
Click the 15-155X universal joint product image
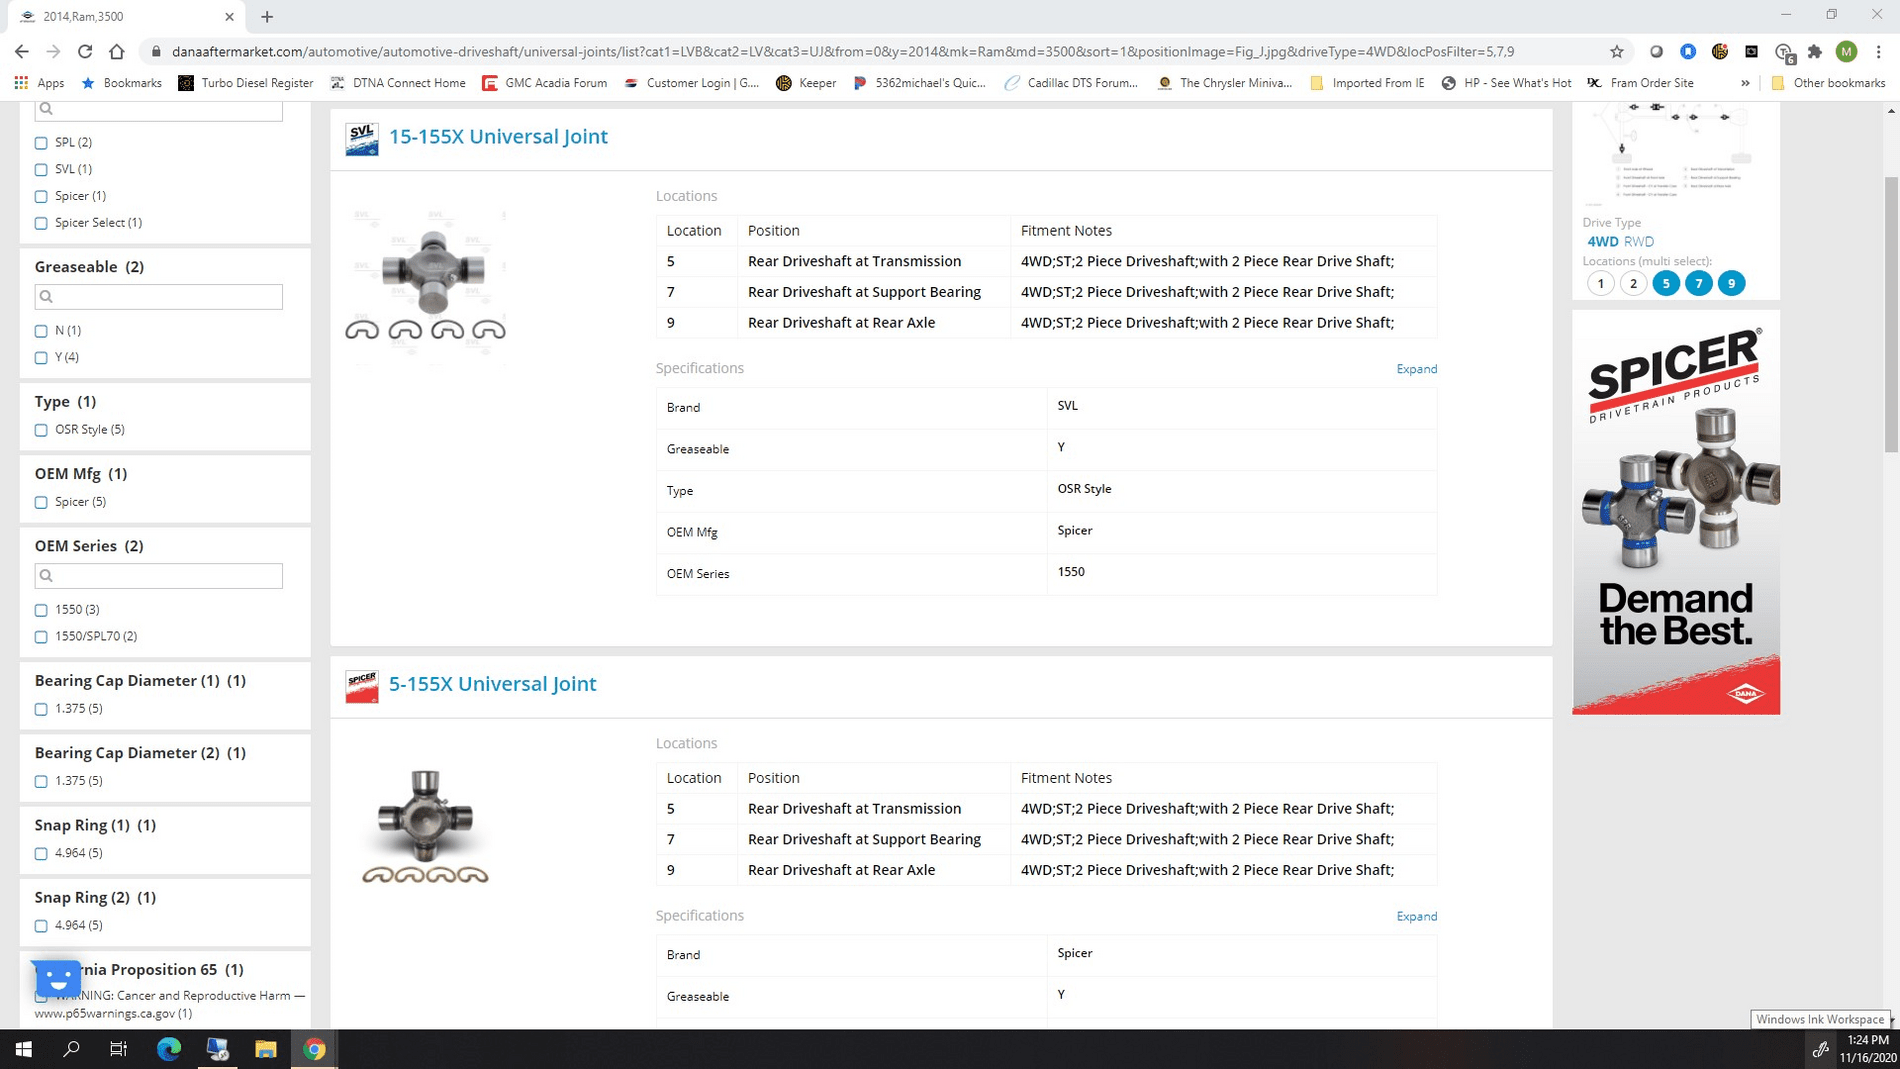pyautogui.click(x=426, y=285)
